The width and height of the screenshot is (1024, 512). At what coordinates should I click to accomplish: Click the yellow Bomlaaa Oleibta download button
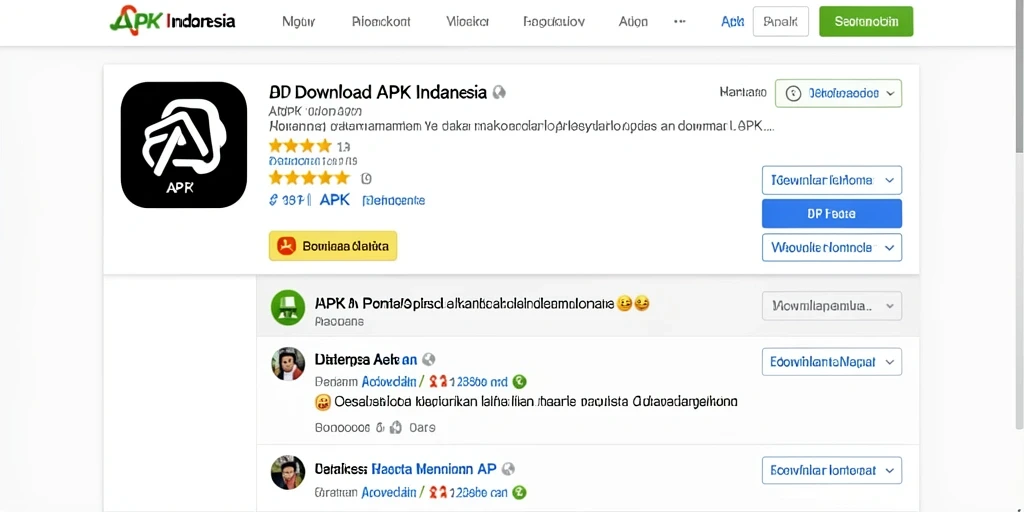coord(332,246)
